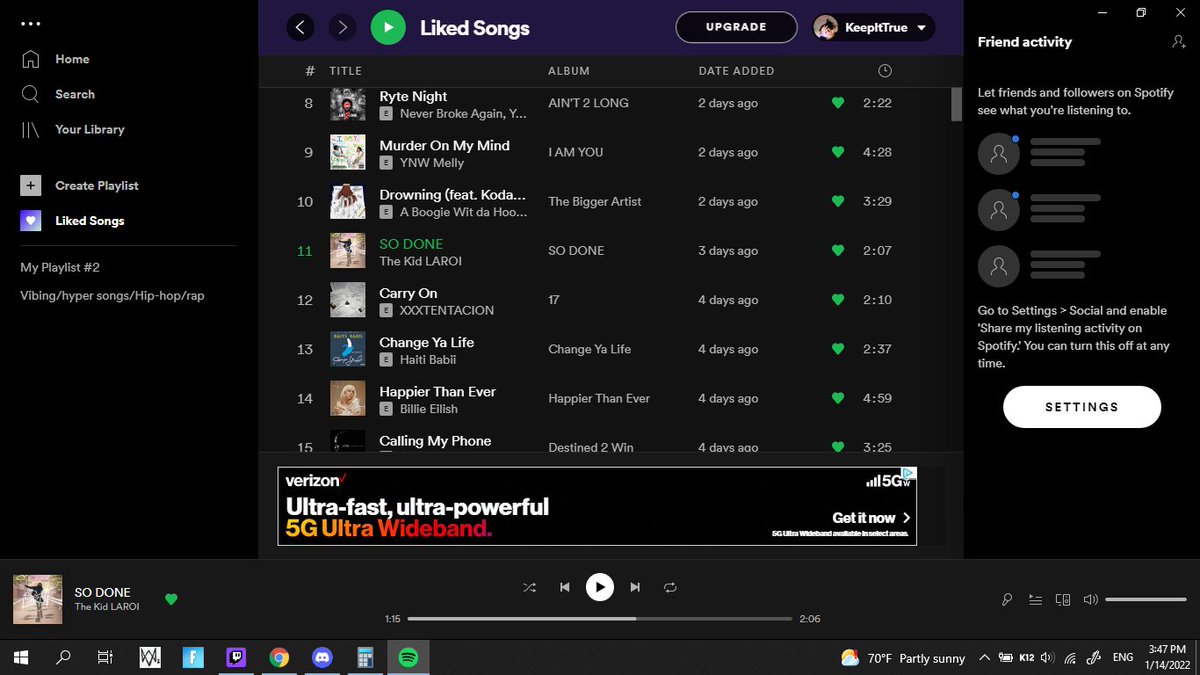This screenshot has width=1200, height=675.
Task: Open now playing SO DONE cover art
Action: click(38, 599)
